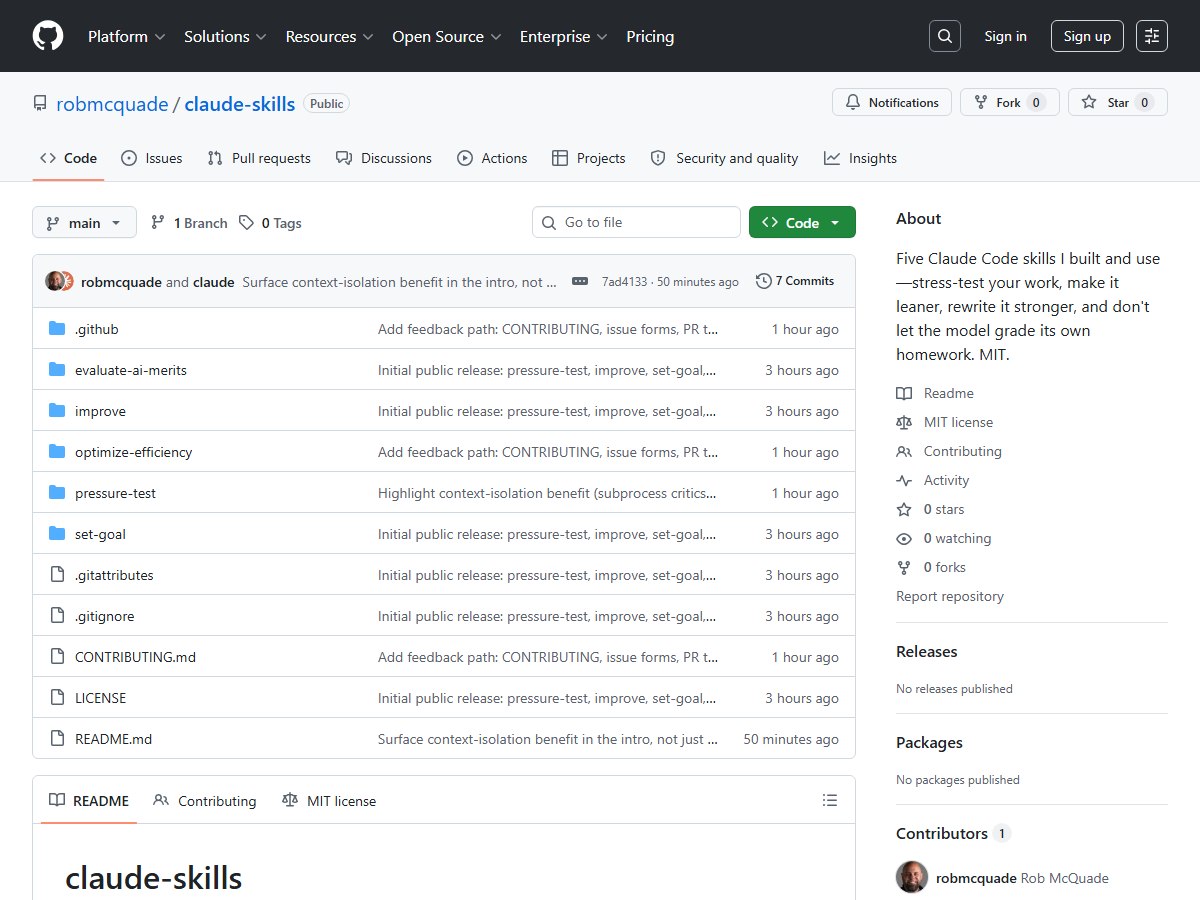Open the .github folder icon
Image resolution: width=1200 pixels, height=900 pixels.
(57, 329)
